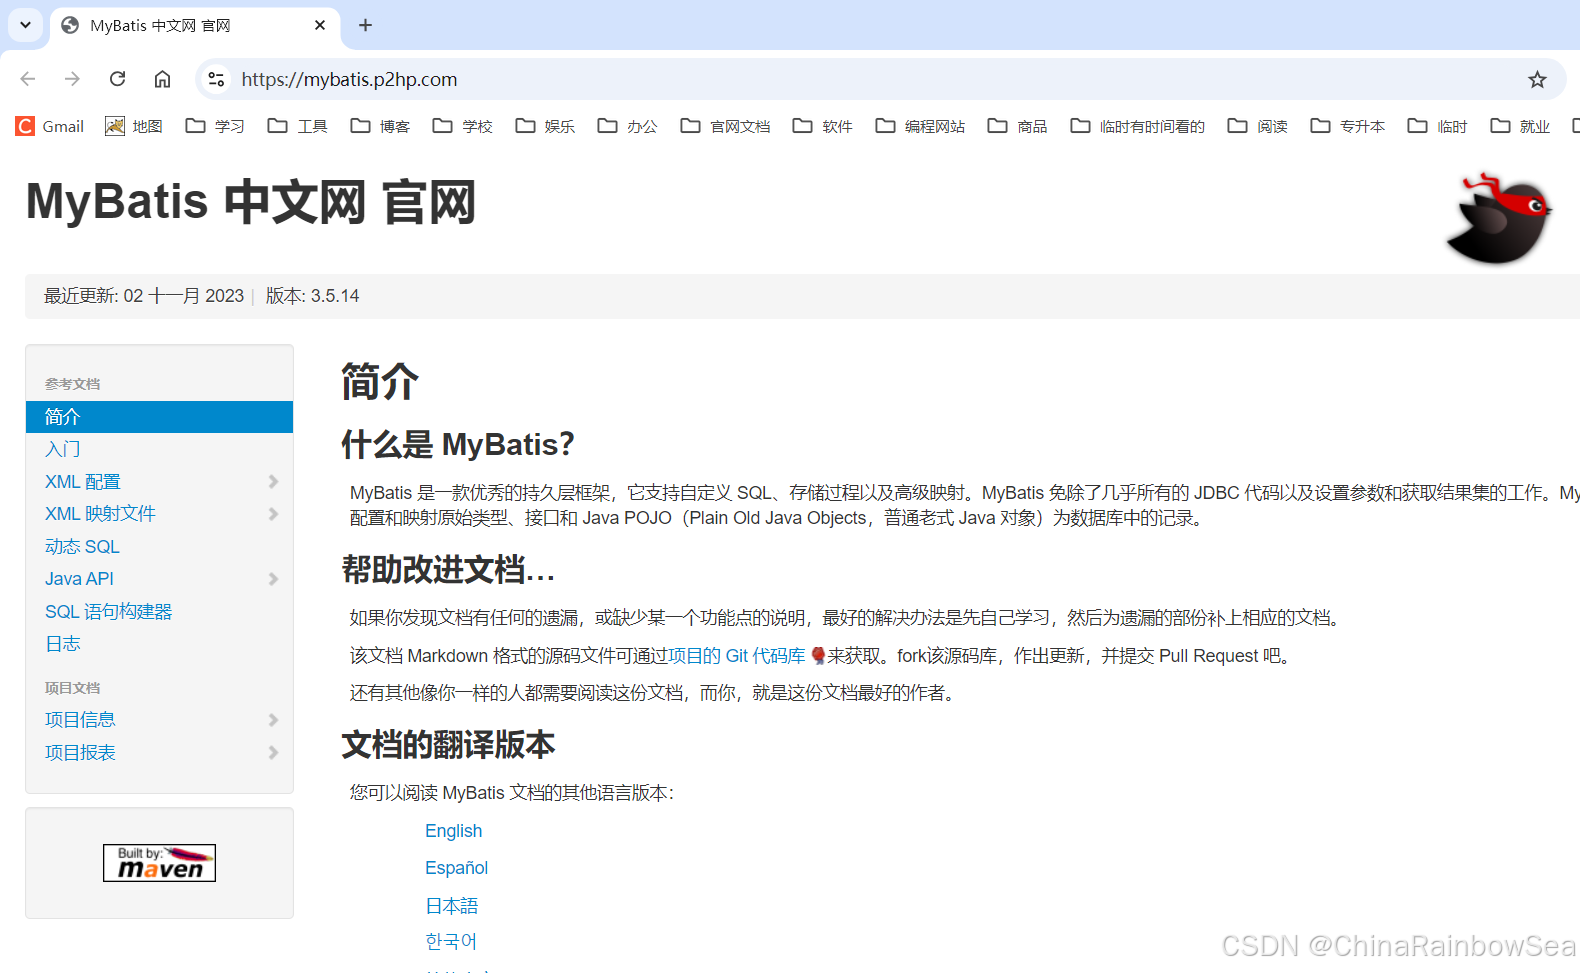Screen dimensions: 1580x973
Task: Bookmark this page with the star icon
Action: pos(1537,79)
